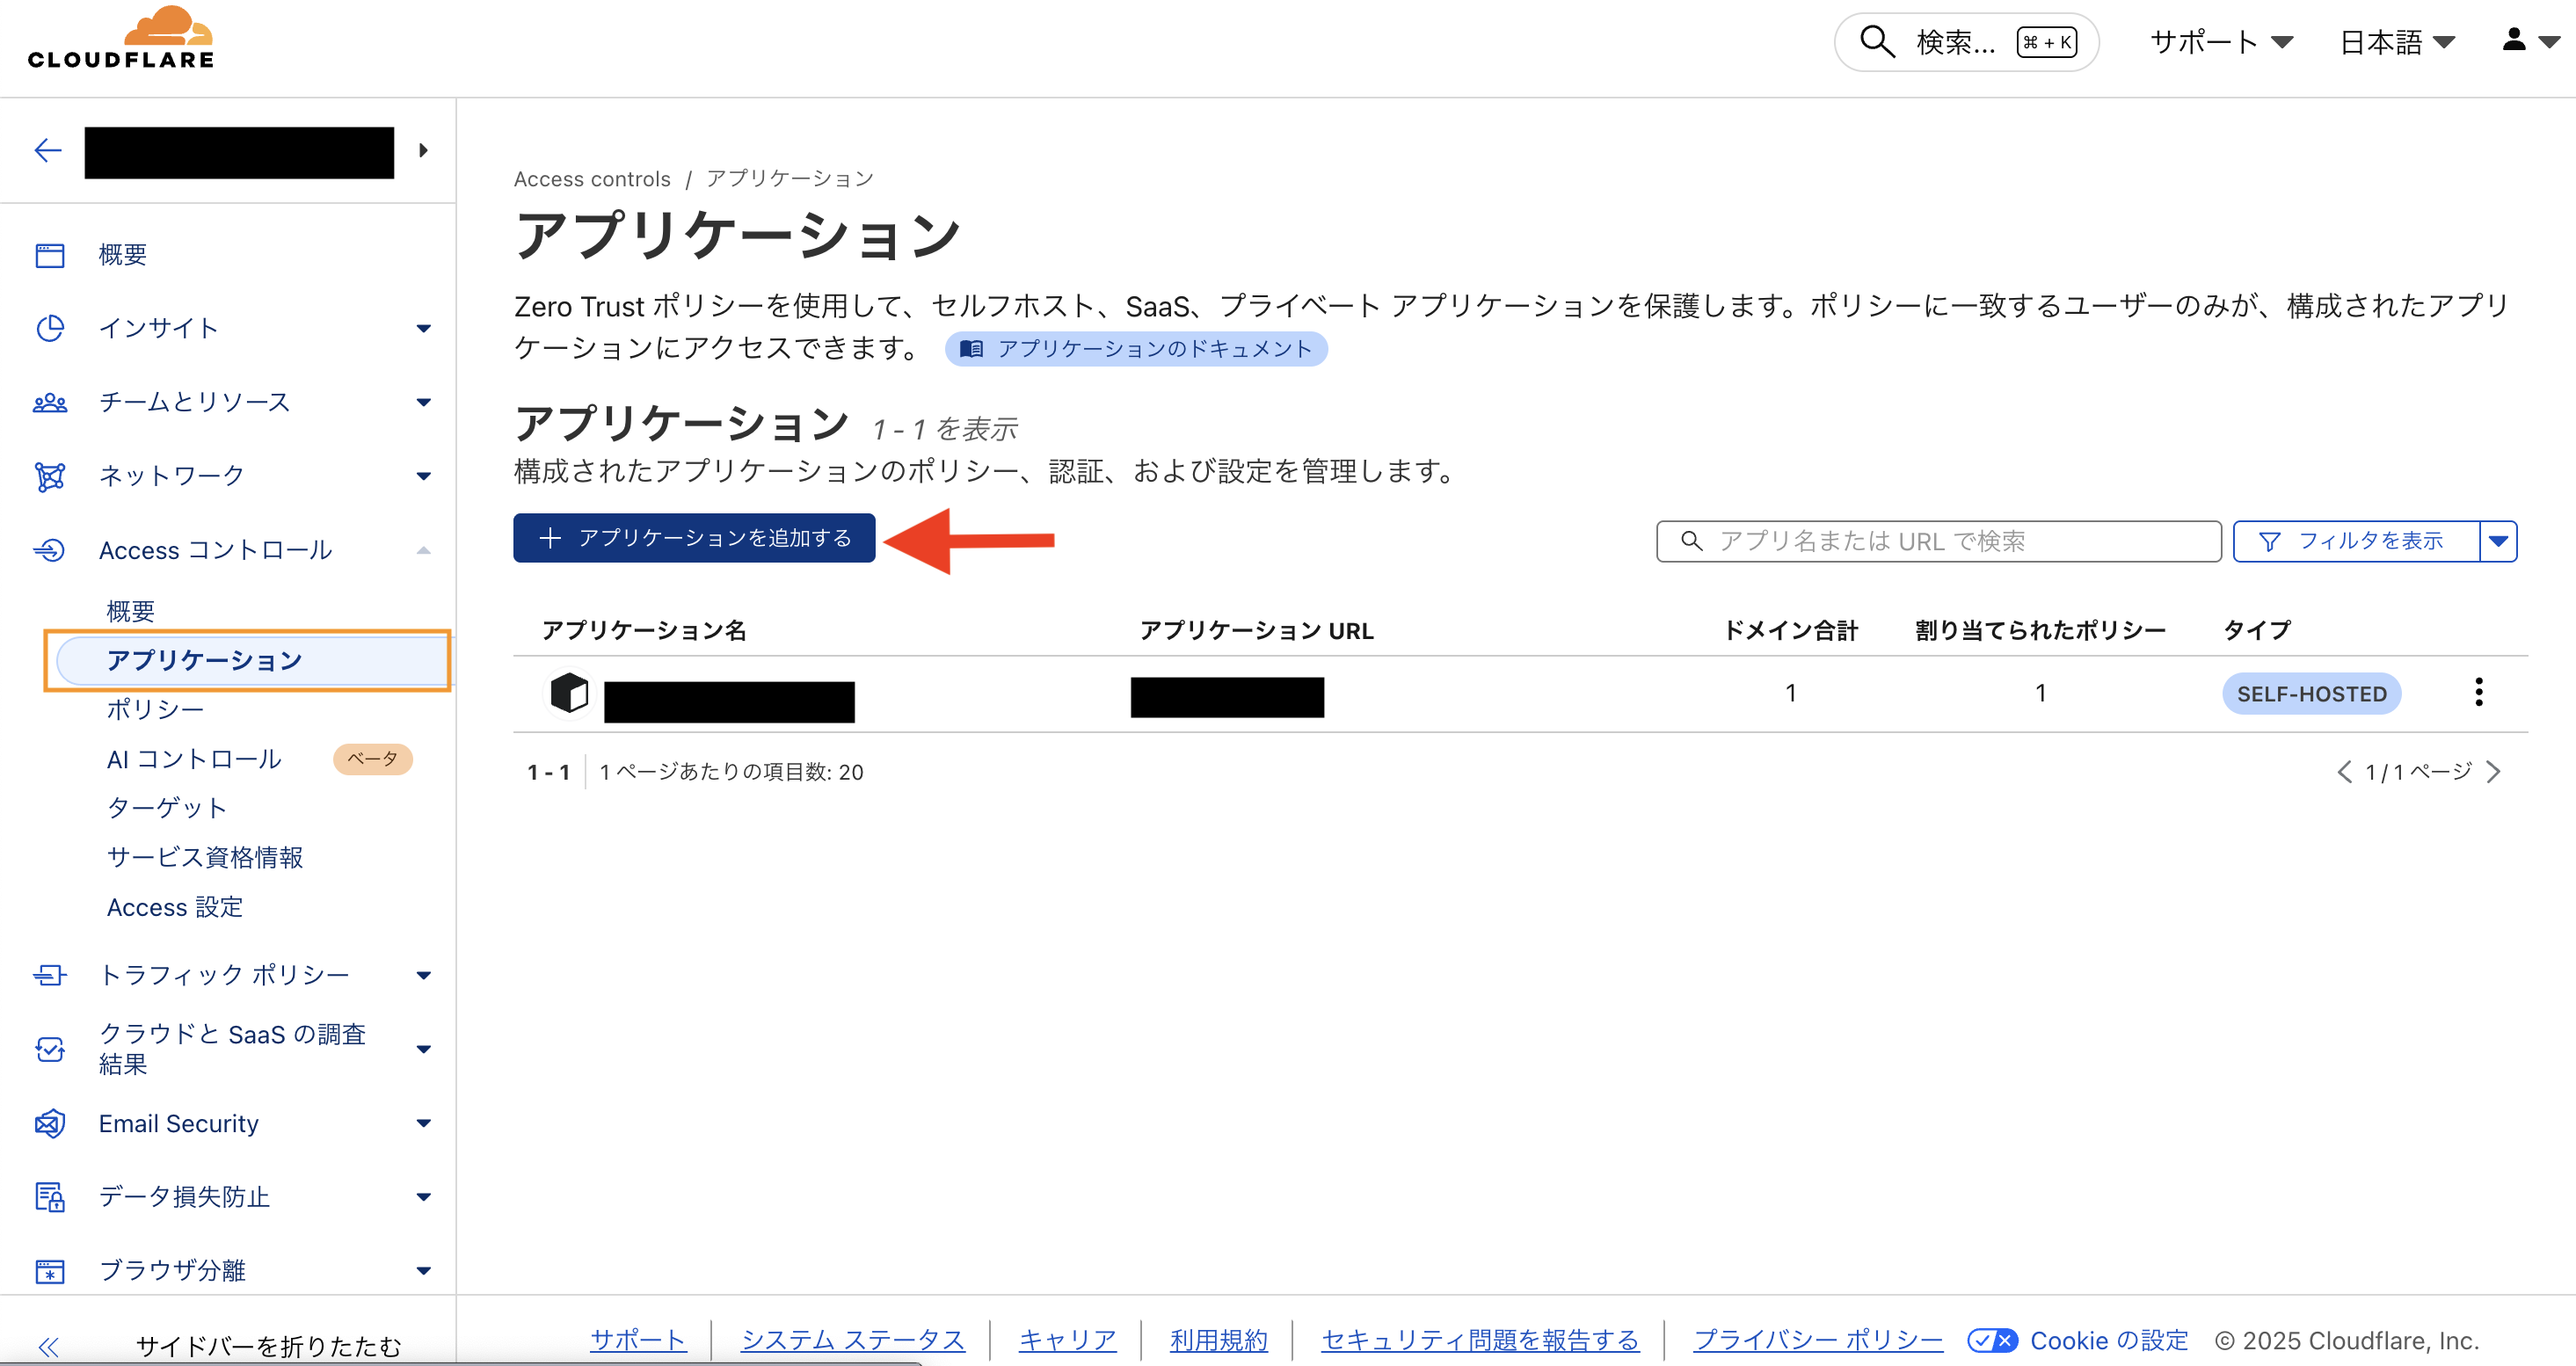Click the back arrow icon in sidebar
The image size is (2576, 1366).
[x=48, y=151]
